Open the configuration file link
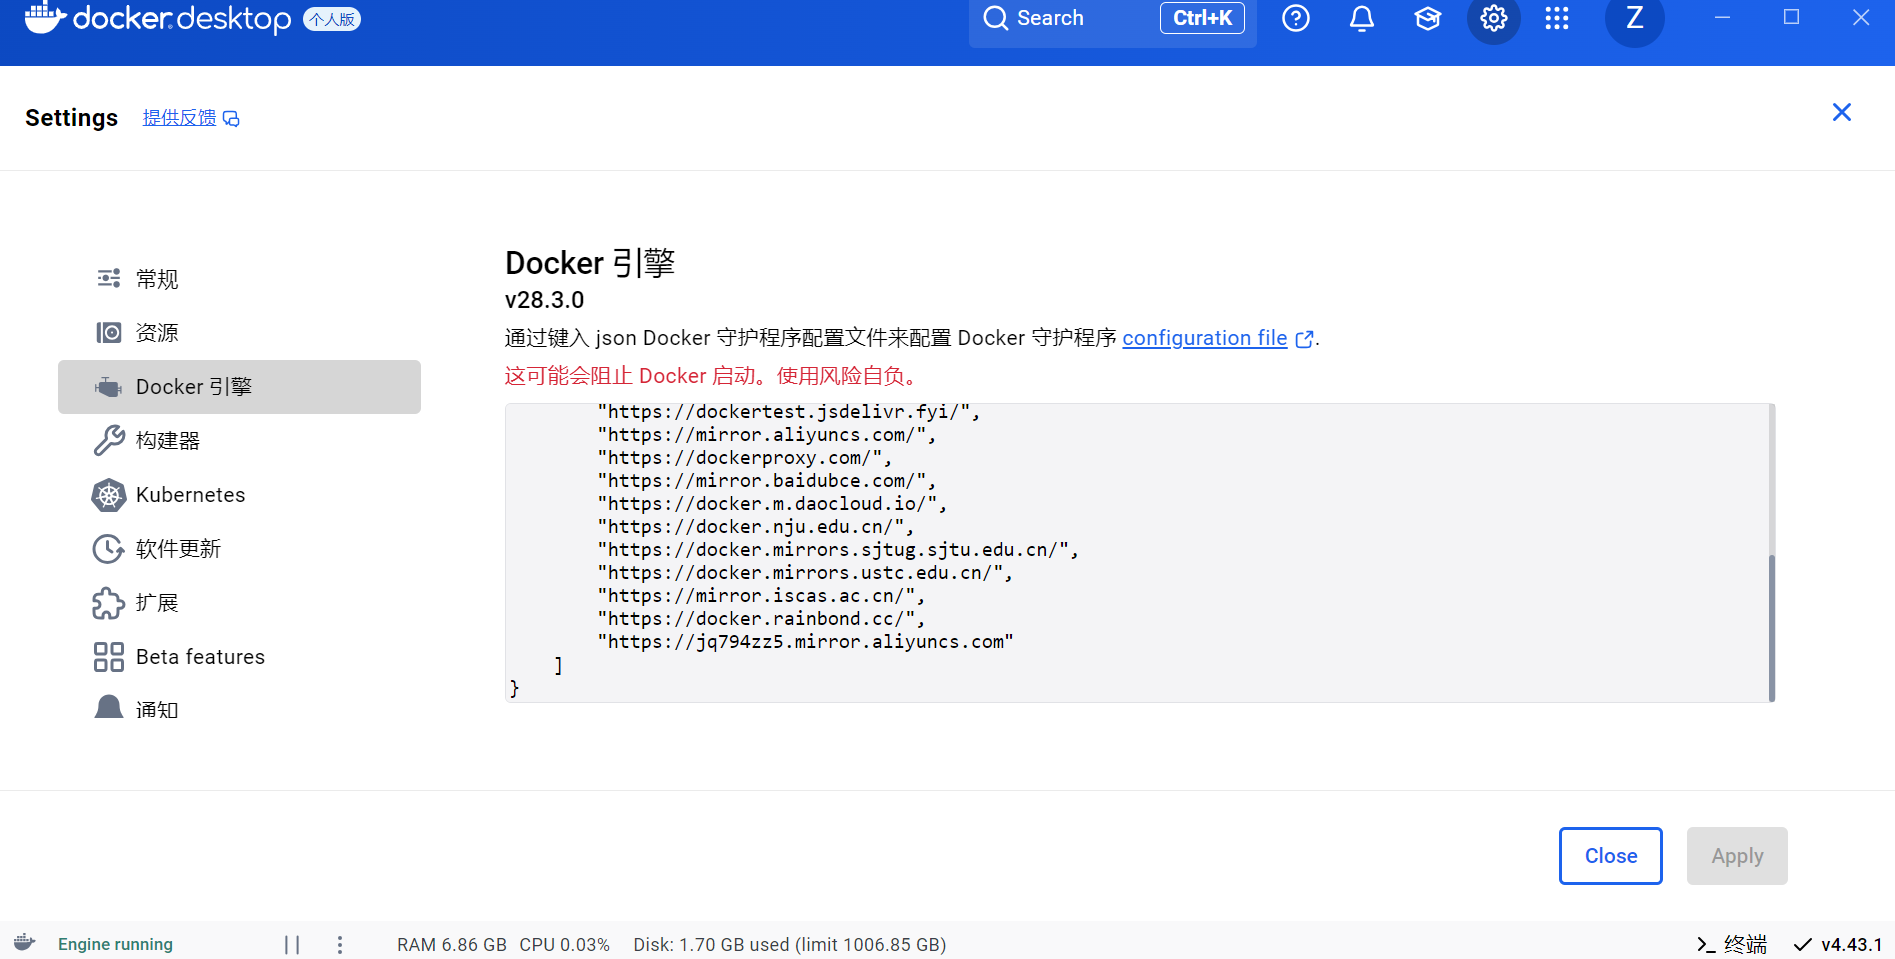The image size is (1895, 959). pos(1204,338)
